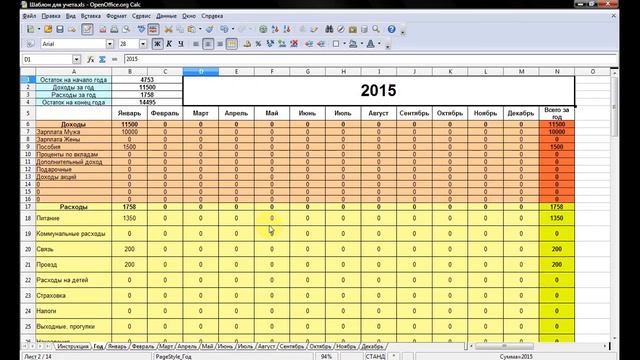Open Background Color dropdown arrow

coord(362,44)
